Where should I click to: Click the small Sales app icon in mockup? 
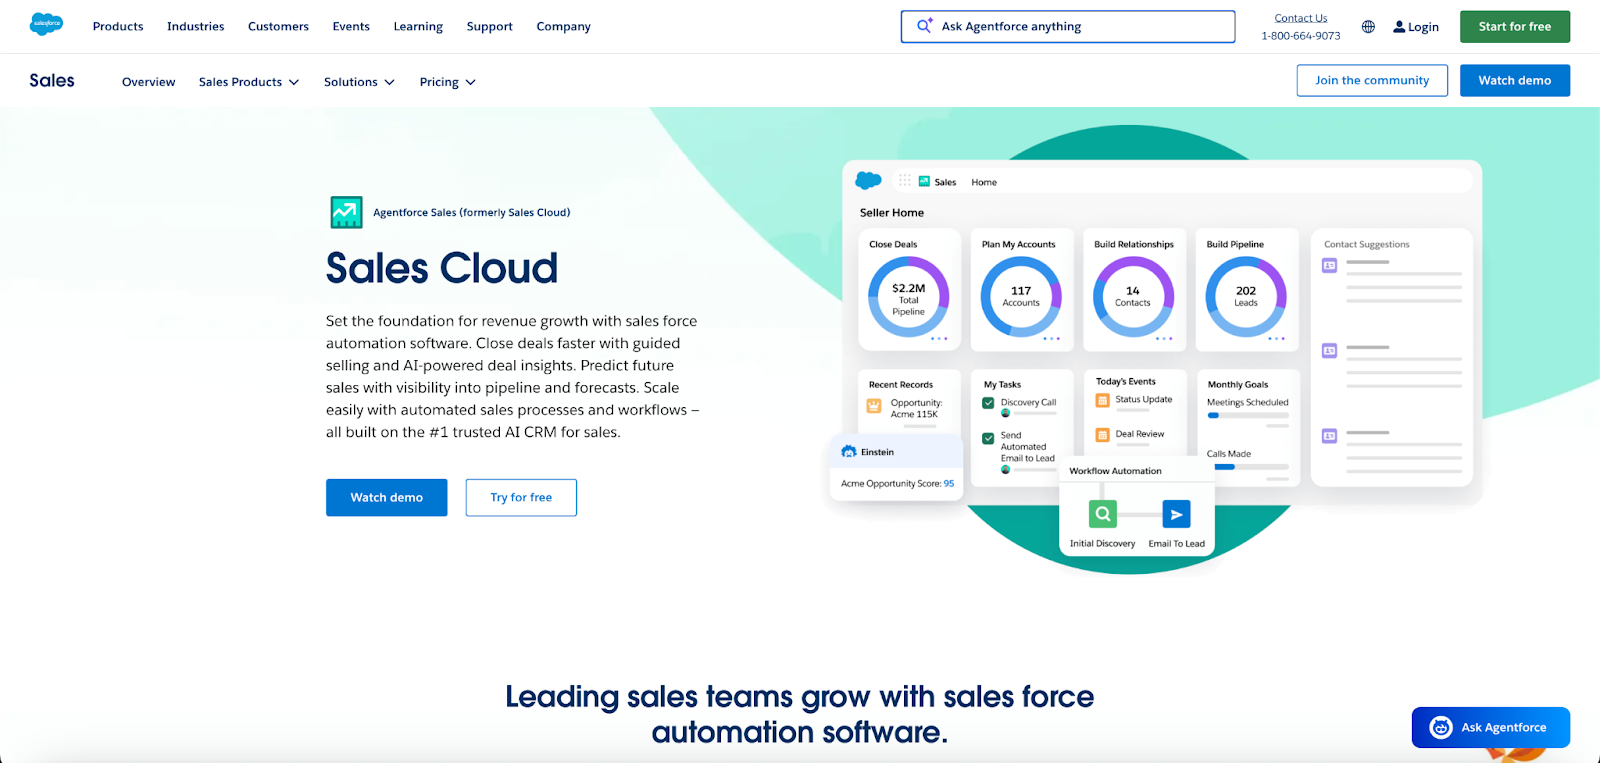(x=924, y=182)
